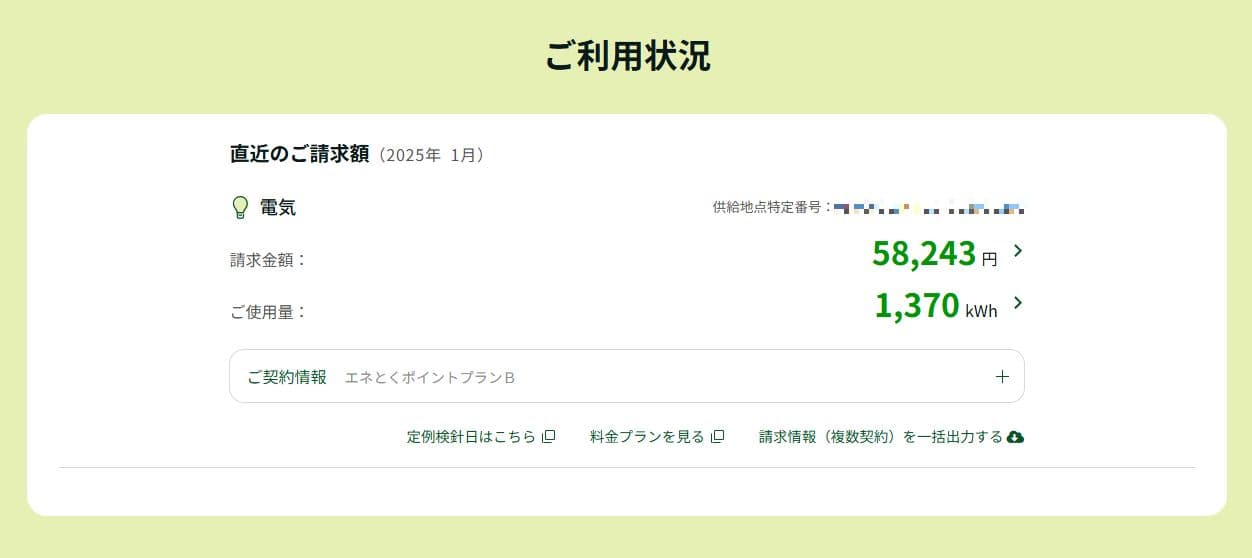Open billing details via chevron beside 58,243 円
Viewport: 1252px width, 558px height.
click(x=1018, y=251)
